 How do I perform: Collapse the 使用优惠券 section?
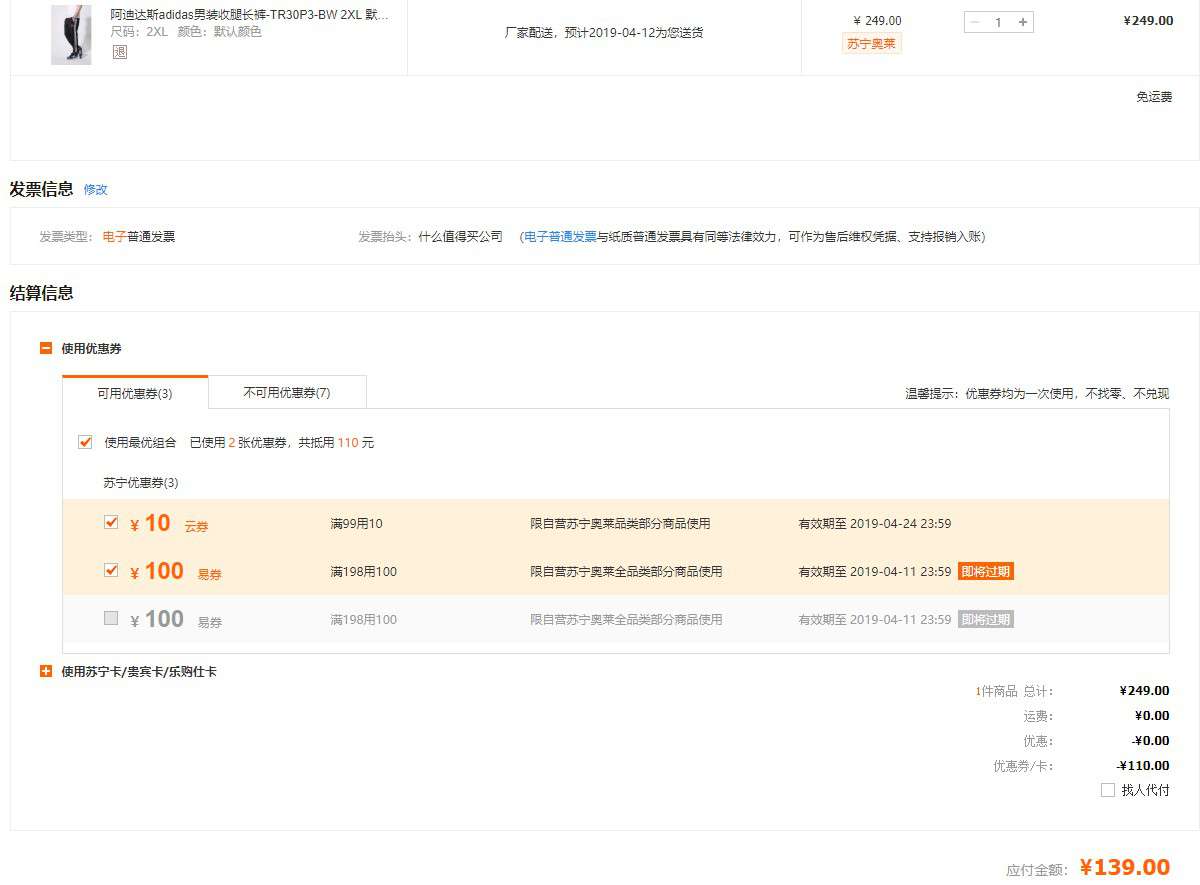pos(45,348)
